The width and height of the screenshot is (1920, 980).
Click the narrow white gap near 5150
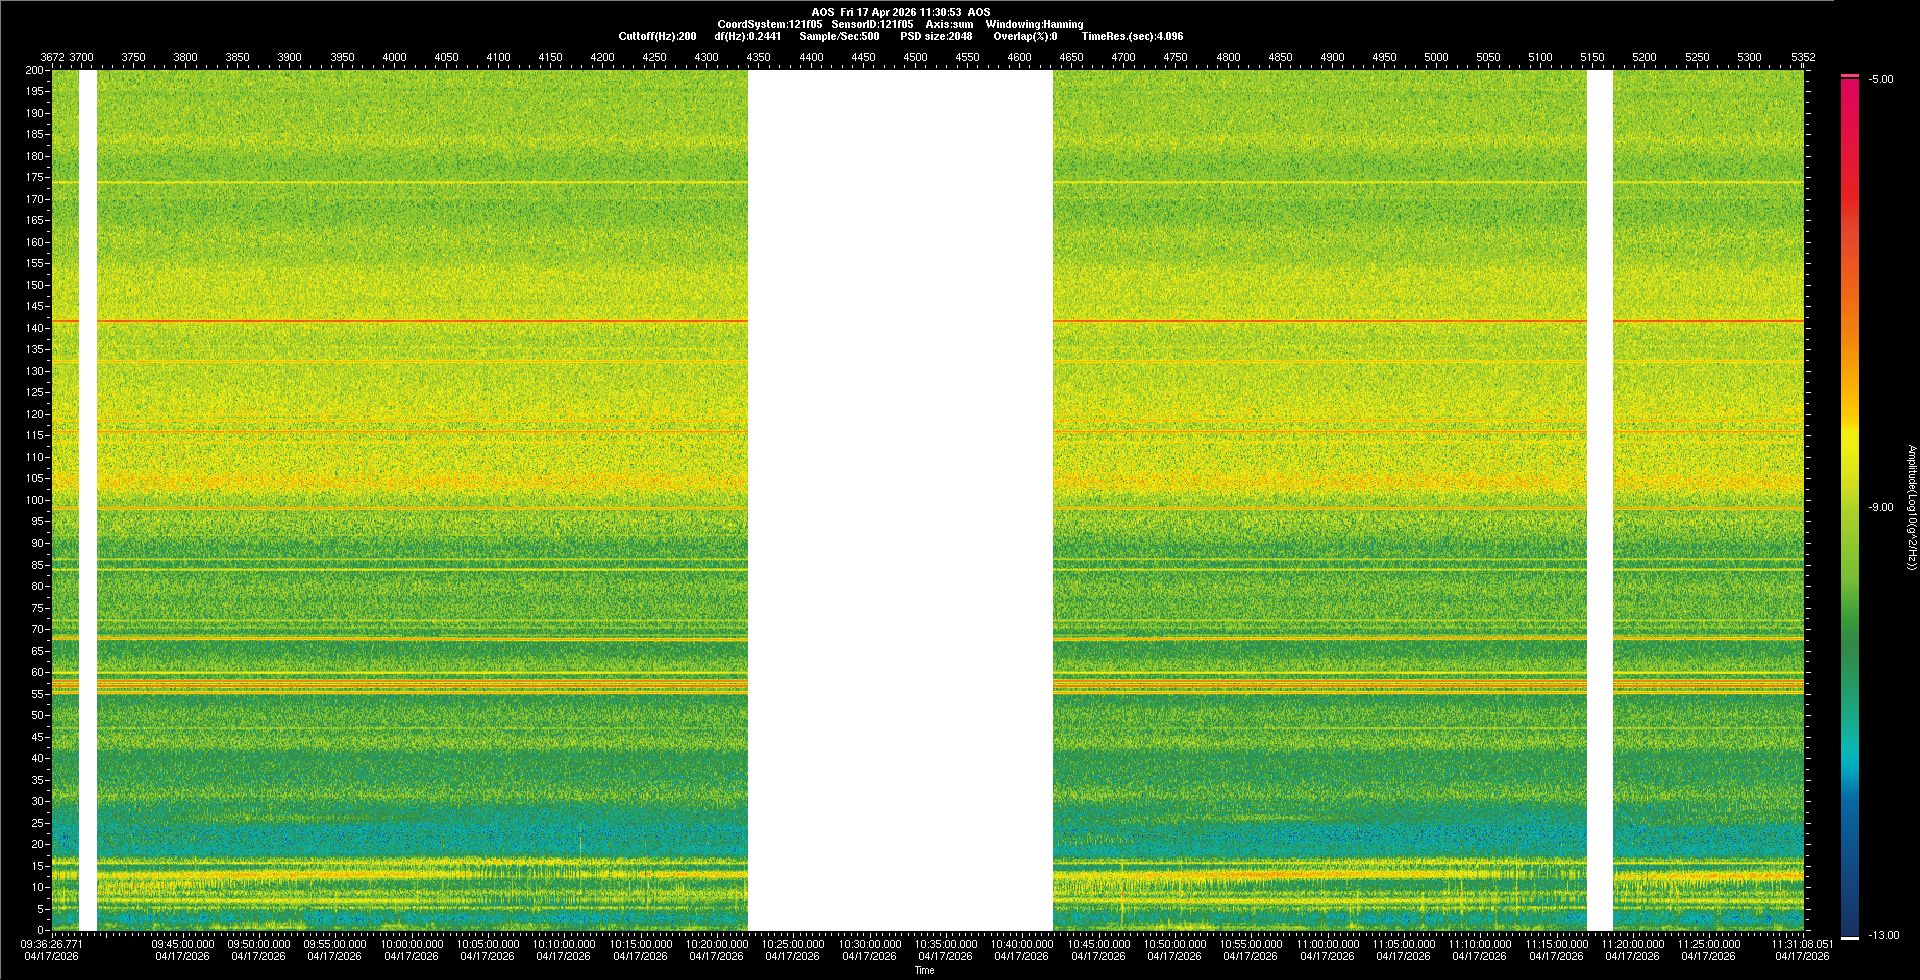coord(1599,500)
